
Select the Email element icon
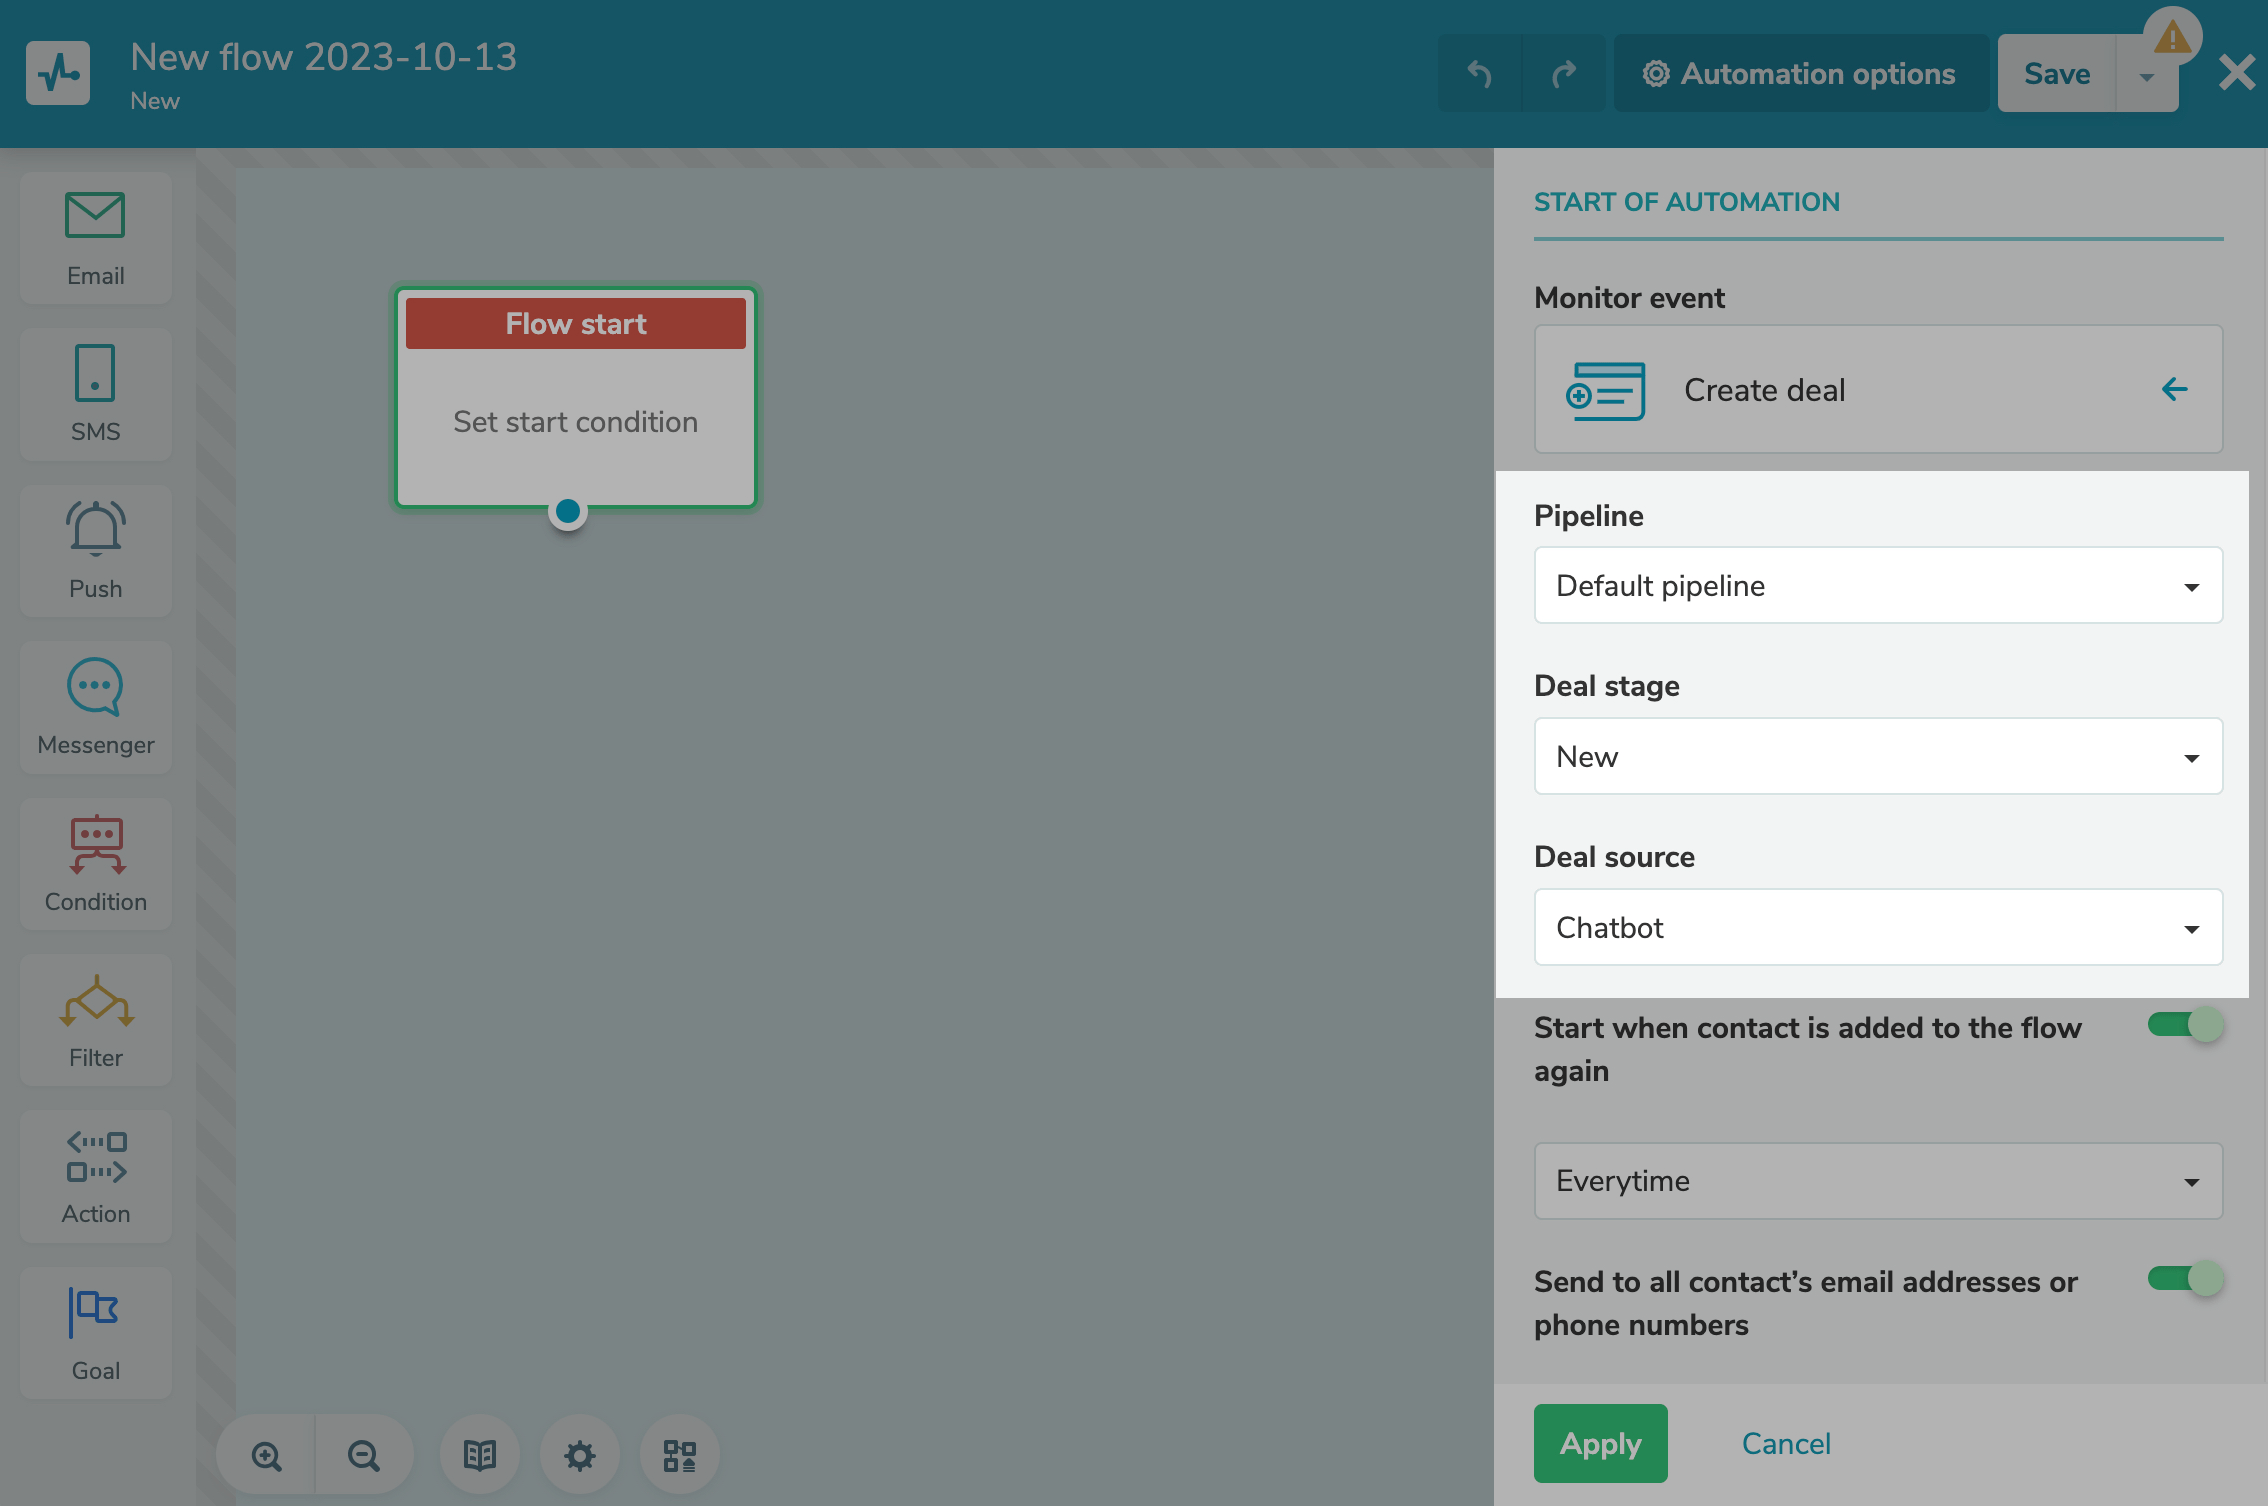95,238
